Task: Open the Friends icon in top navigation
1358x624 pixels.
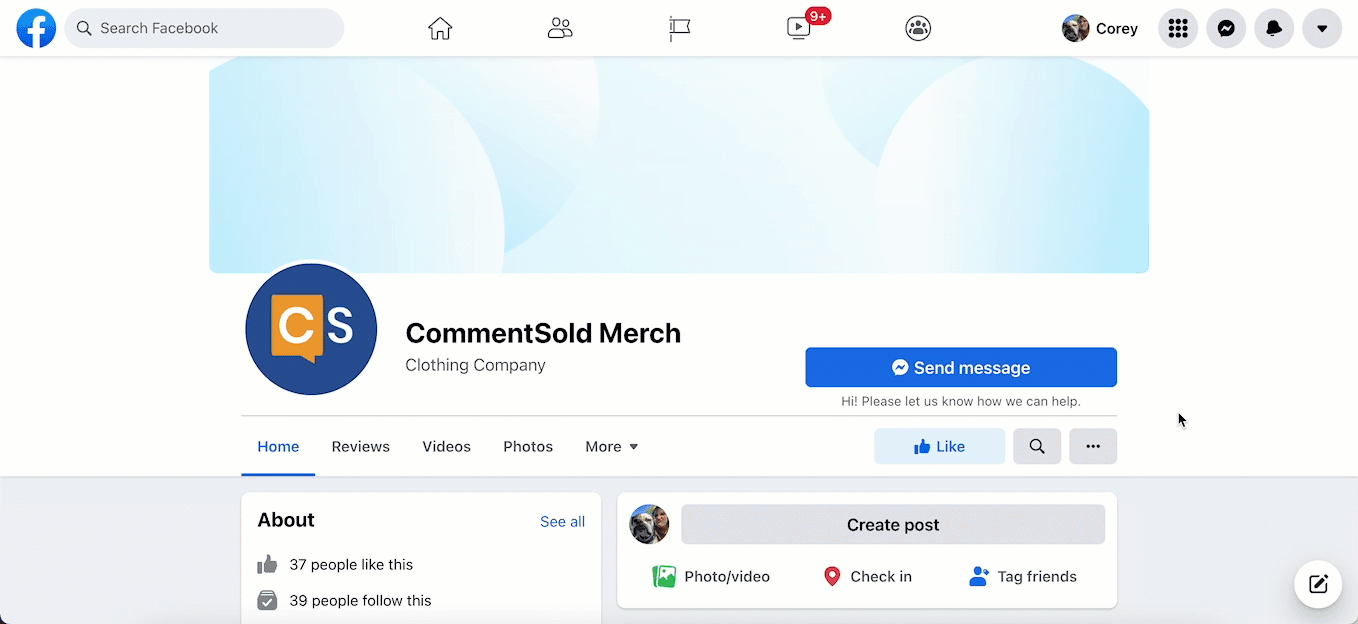Action: tap(560, 28)
